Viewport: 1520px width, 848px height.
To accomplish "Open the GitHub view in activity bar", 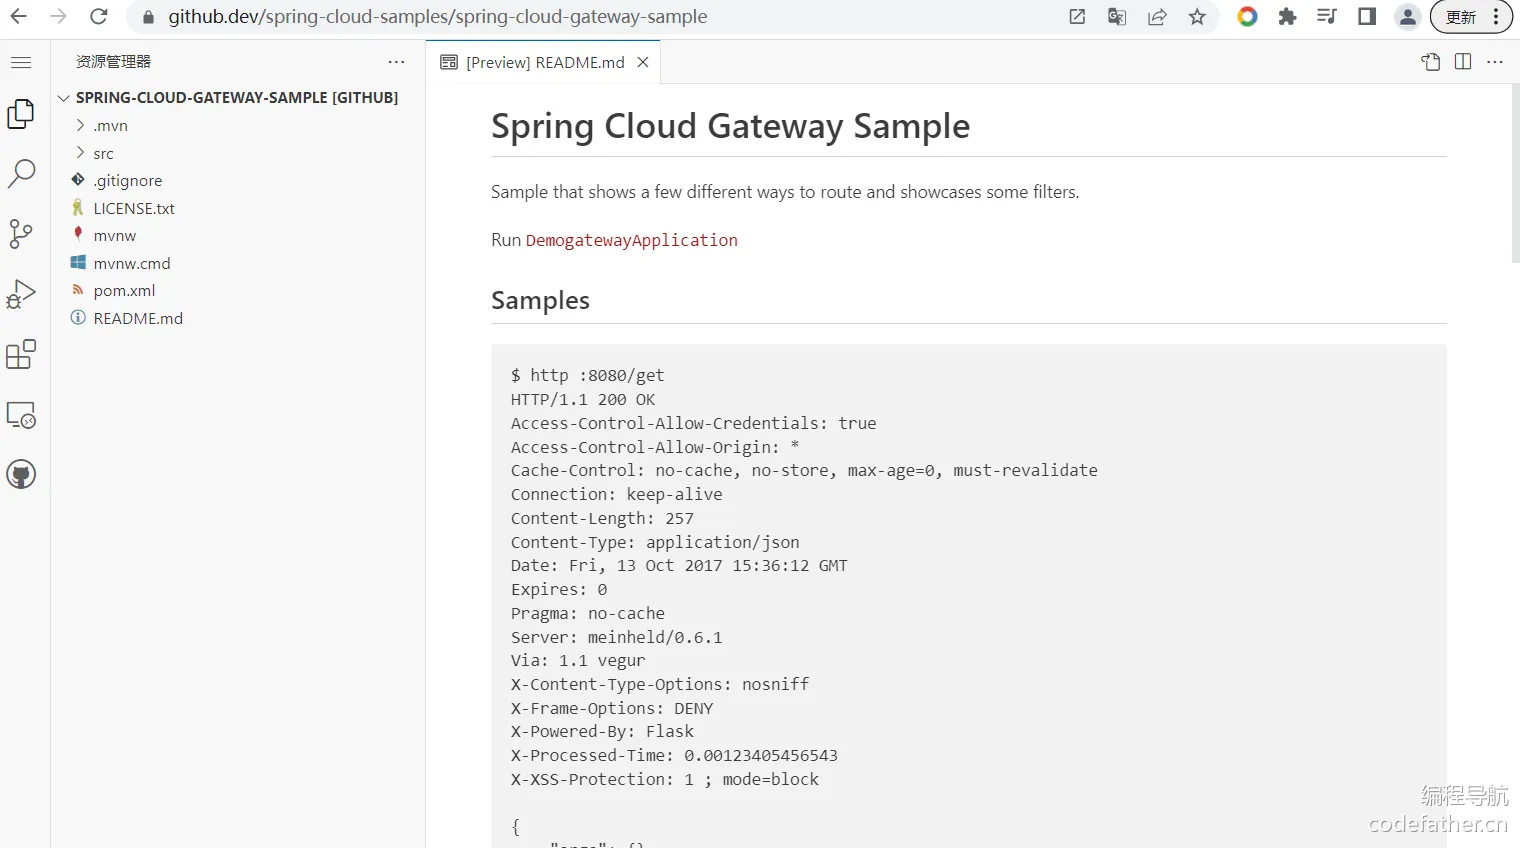I will (21, 474).
